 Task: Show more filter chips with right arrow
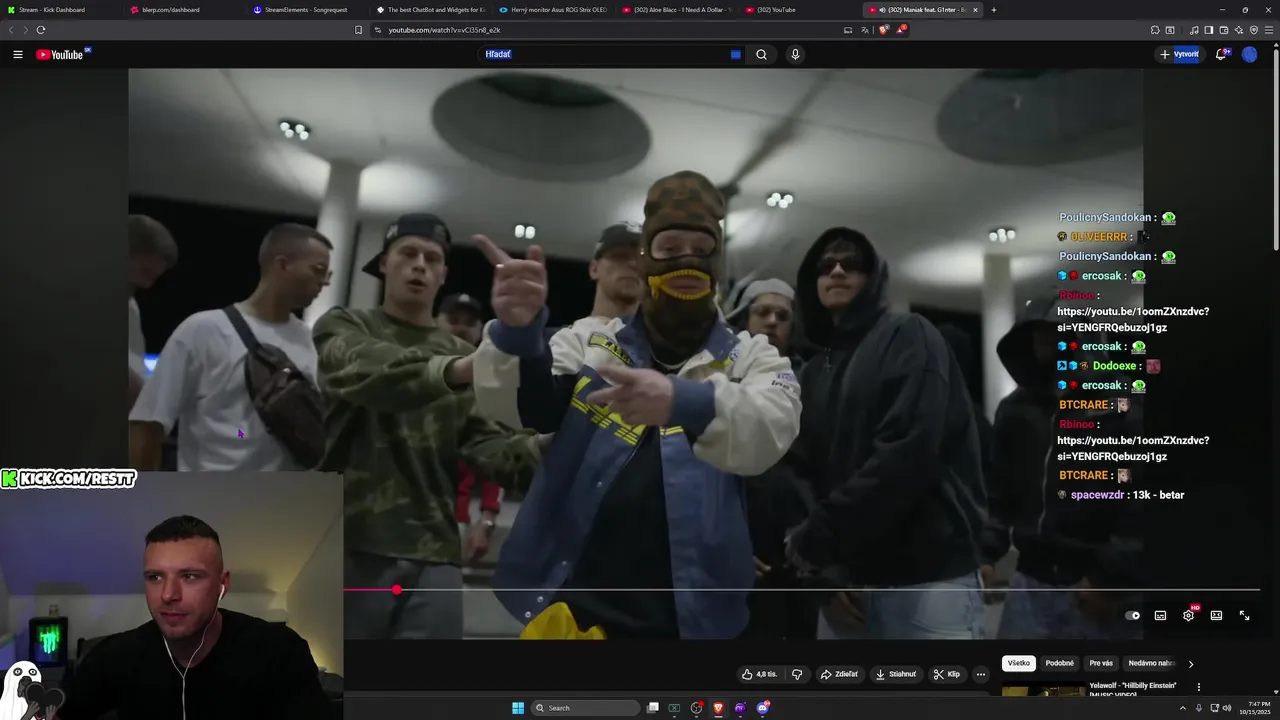click(x=1190, y=664)
